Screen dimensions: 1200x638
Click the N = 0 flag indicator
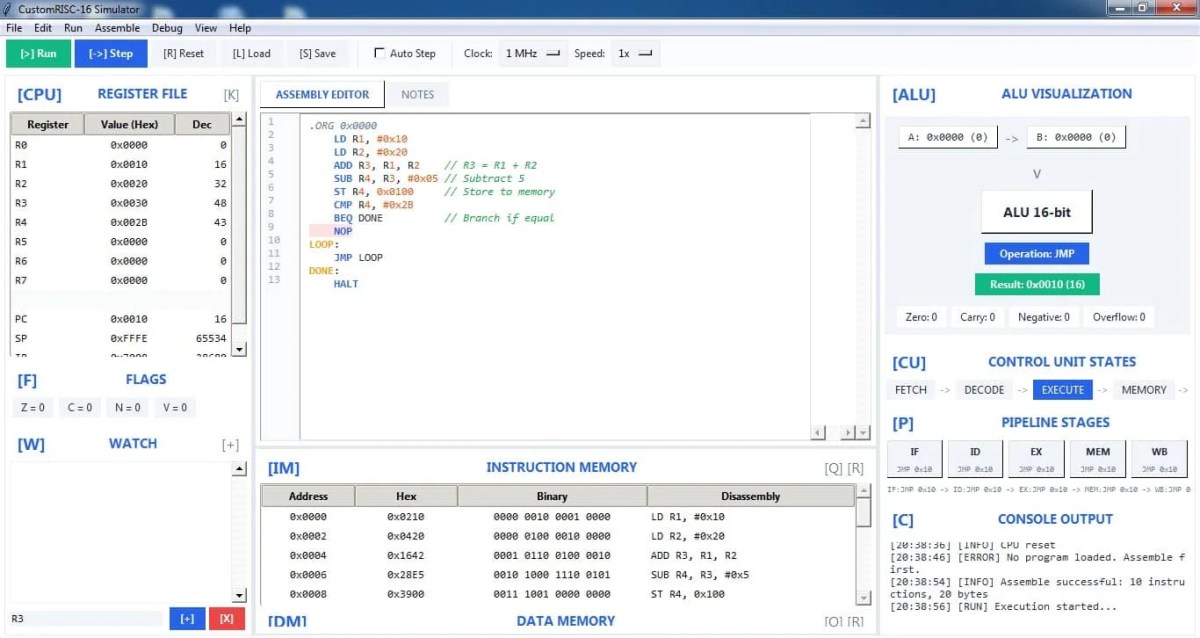(128, 407)
